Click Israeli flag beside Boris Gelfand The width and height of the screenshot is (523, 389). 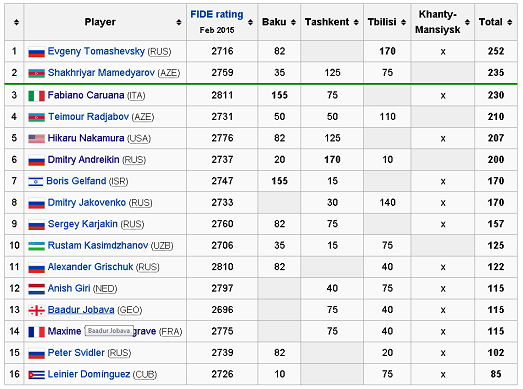click(36, 181)
